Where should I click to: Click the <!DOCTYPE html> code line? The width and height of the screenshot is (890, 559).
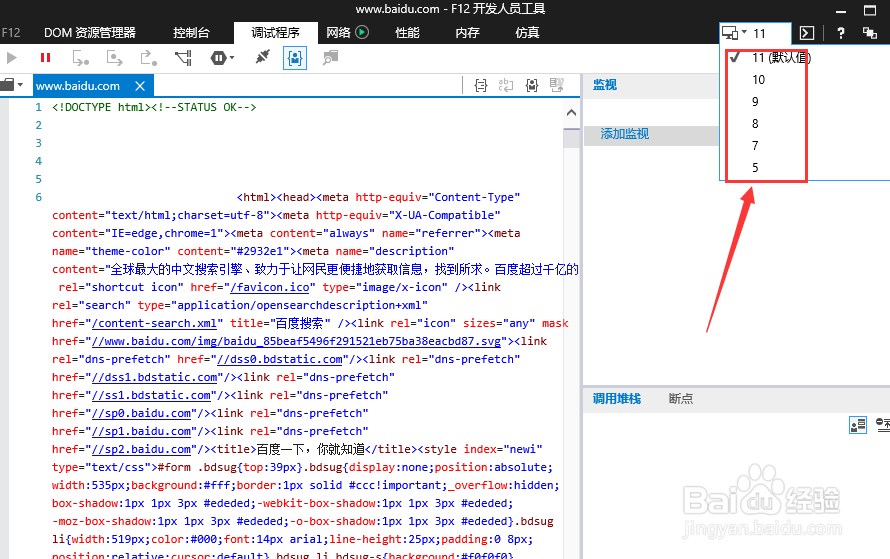click(x=154, y=107)
